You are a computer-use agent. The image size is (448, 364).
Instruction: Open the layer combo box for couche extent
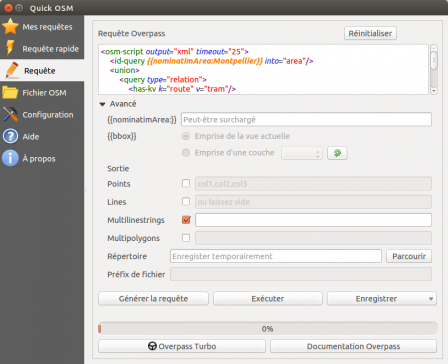click(x=302, y=153)
